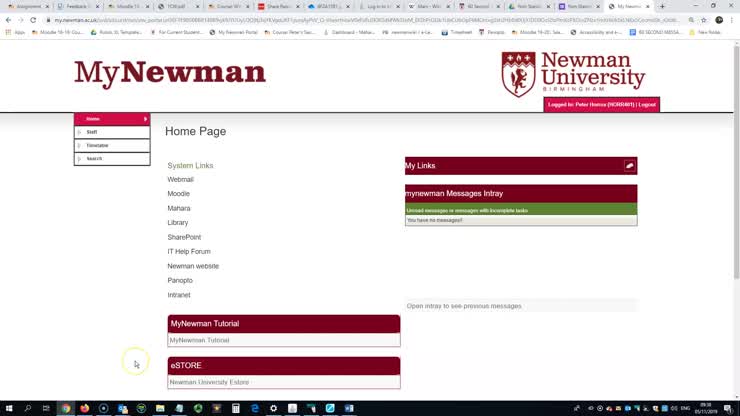Open the Panopto system link
Screen dimensions: 740x416
[x=180, y=280]
